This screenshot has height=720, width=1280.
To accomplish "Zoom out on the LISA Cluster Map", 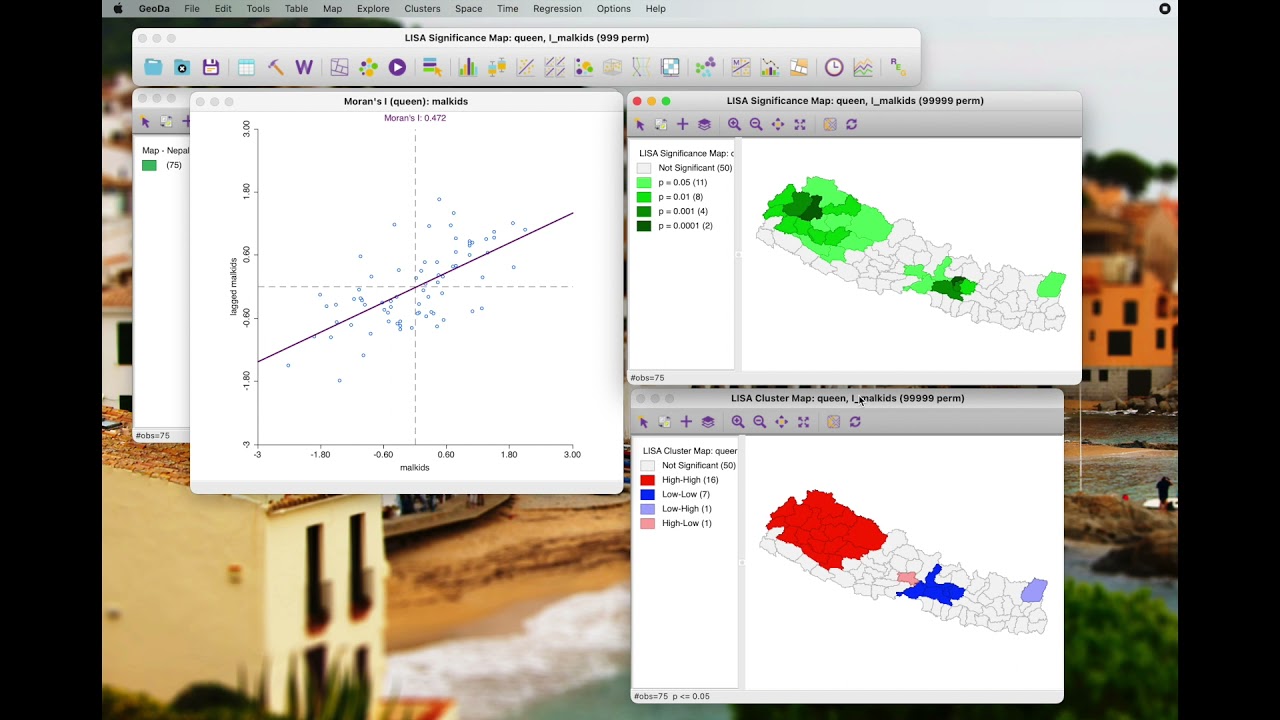I will click(x=760, y=422).
